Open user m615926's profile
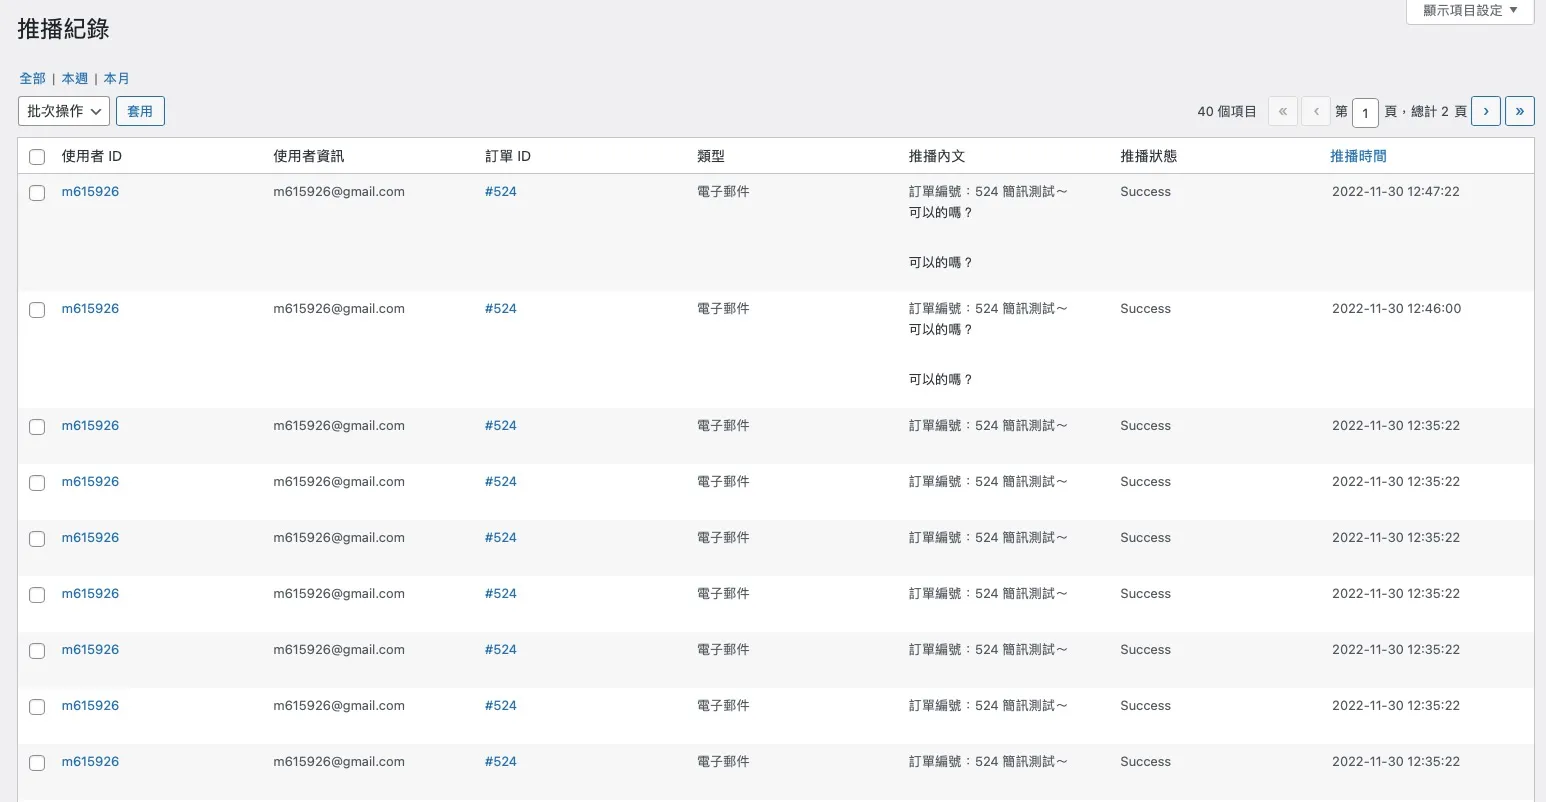This screenshot has width=1546, height=802. coord(90,191)
